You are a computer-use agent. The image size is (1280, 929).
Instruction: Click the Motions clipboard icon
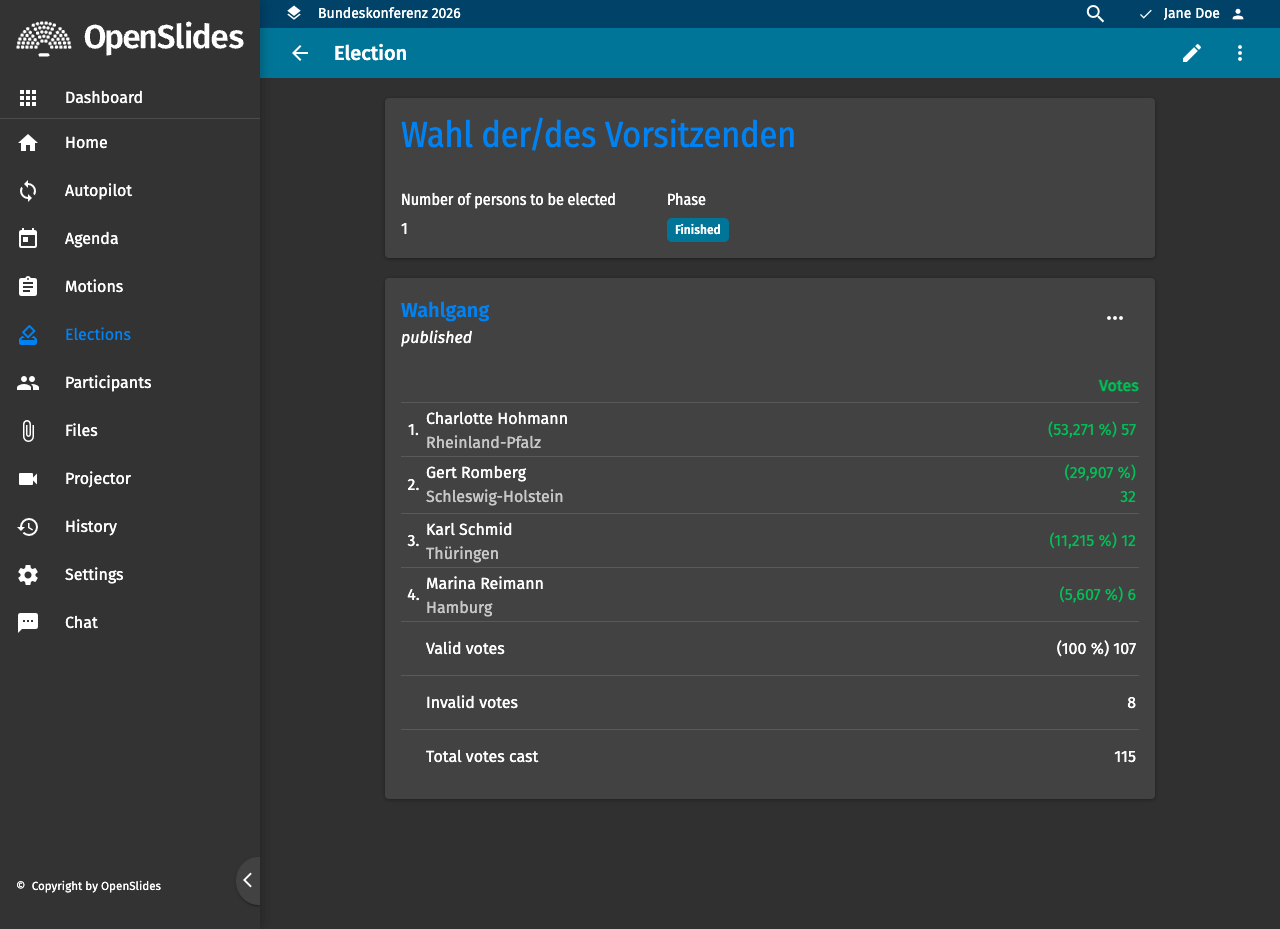[28, 287]
